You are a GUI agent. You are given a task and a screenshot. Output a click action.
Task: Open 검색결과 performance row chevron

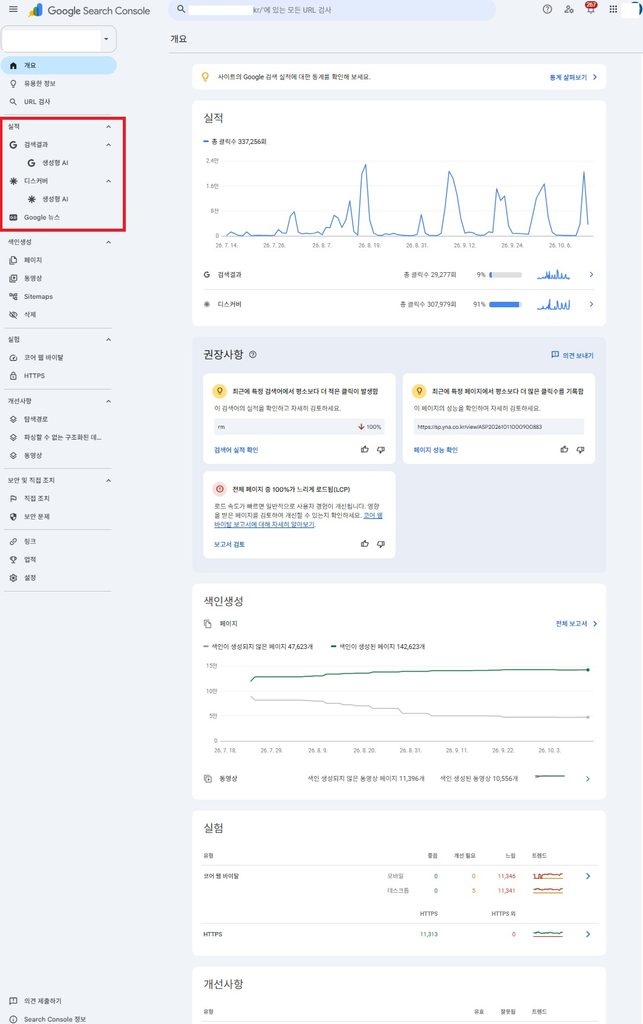pos(591,275)
